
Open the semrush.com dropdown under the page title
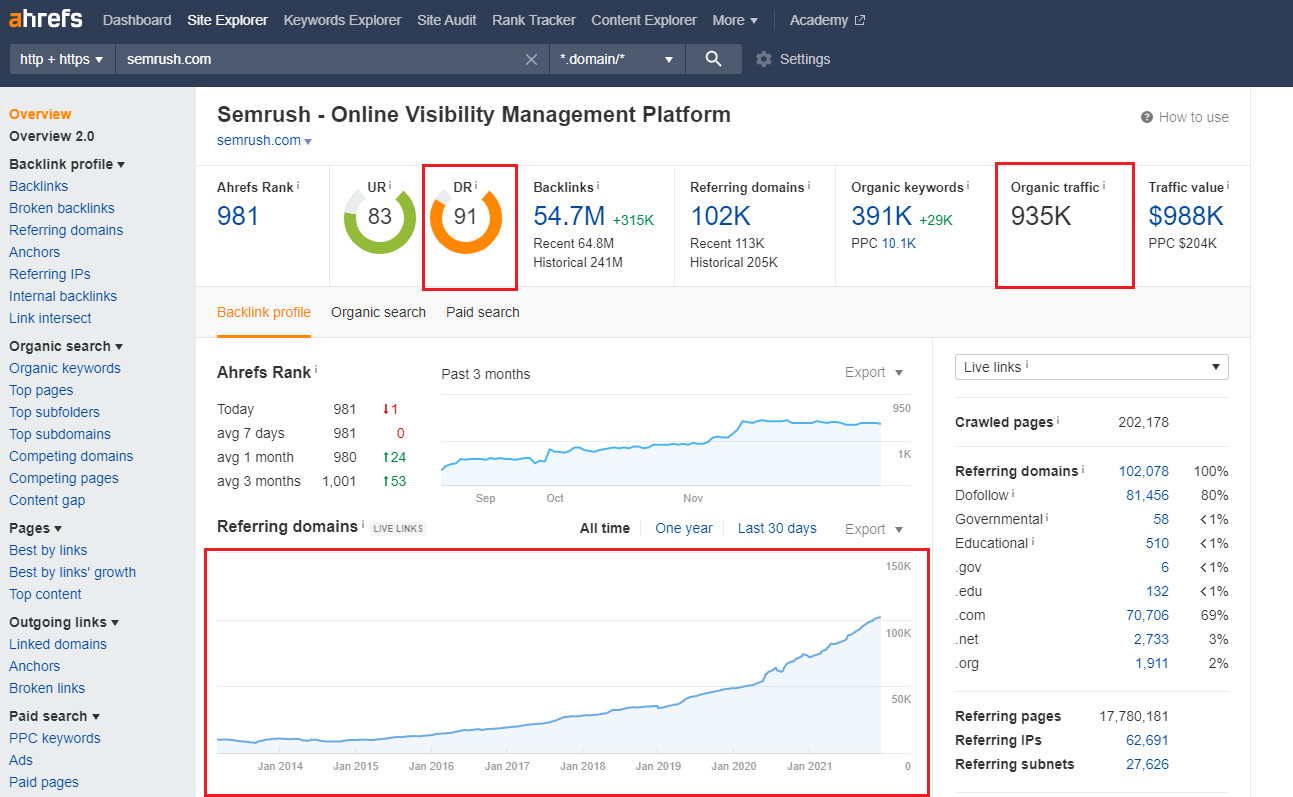click(264, 140)
